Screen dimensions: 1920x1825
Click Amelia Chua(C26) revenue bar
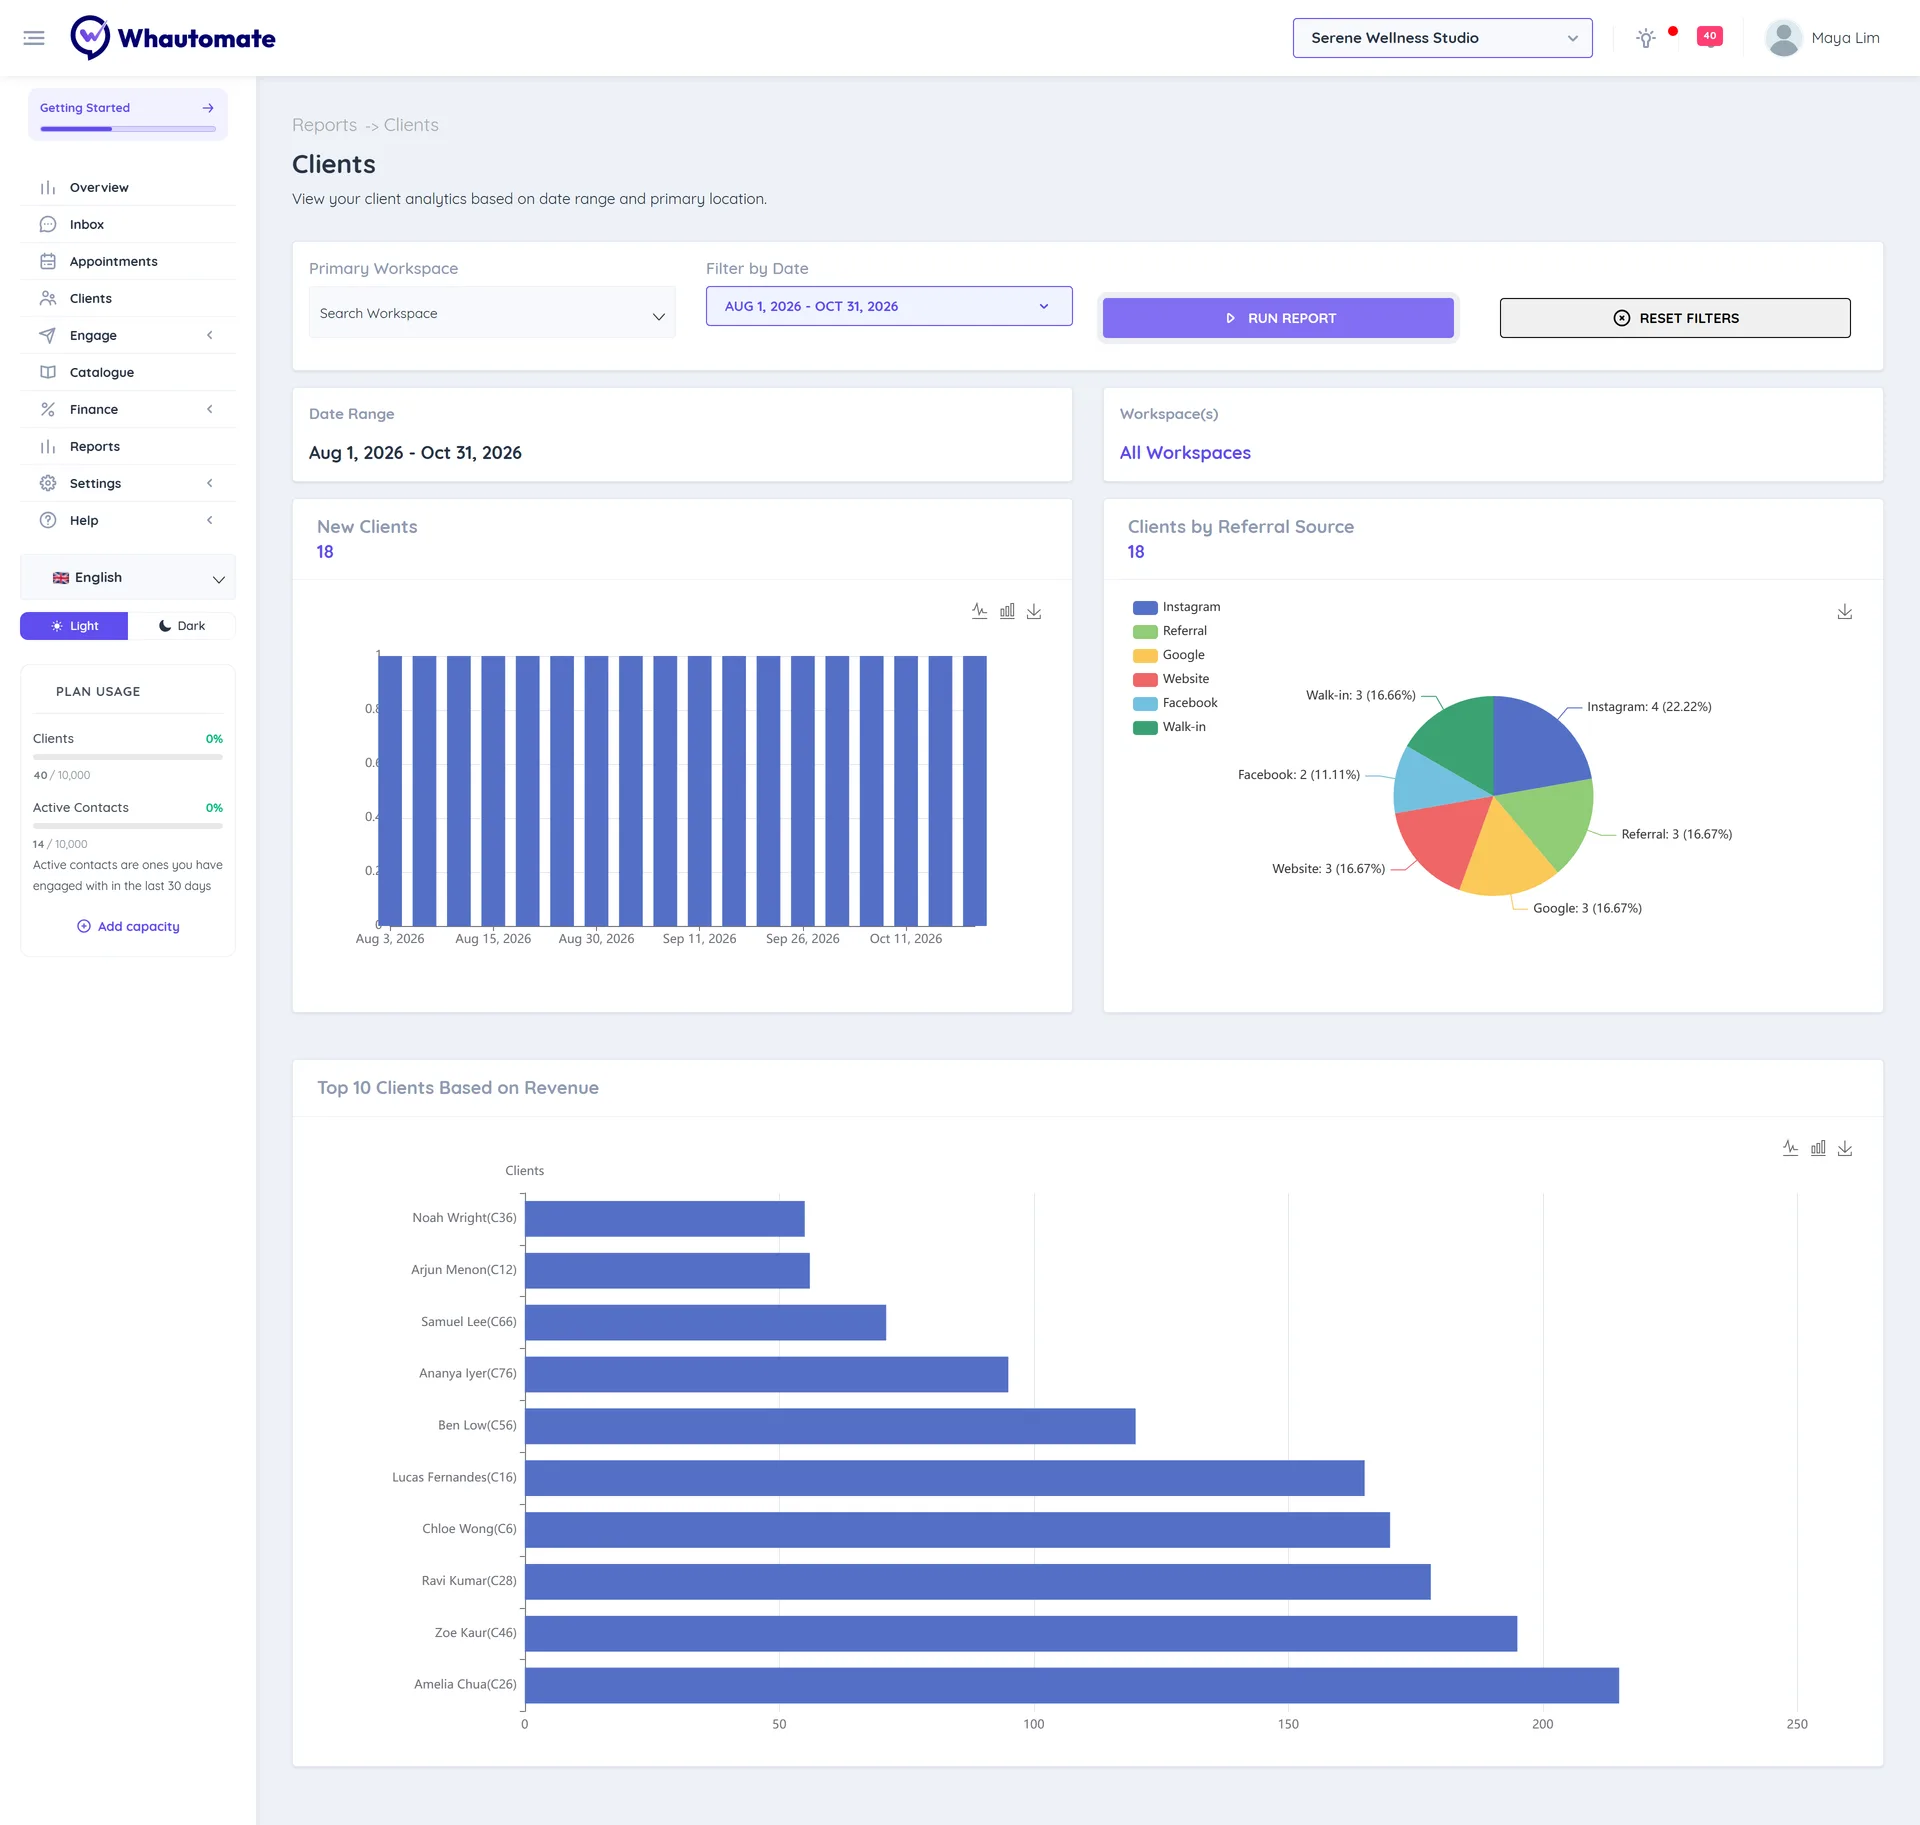click(1072, 1685)
